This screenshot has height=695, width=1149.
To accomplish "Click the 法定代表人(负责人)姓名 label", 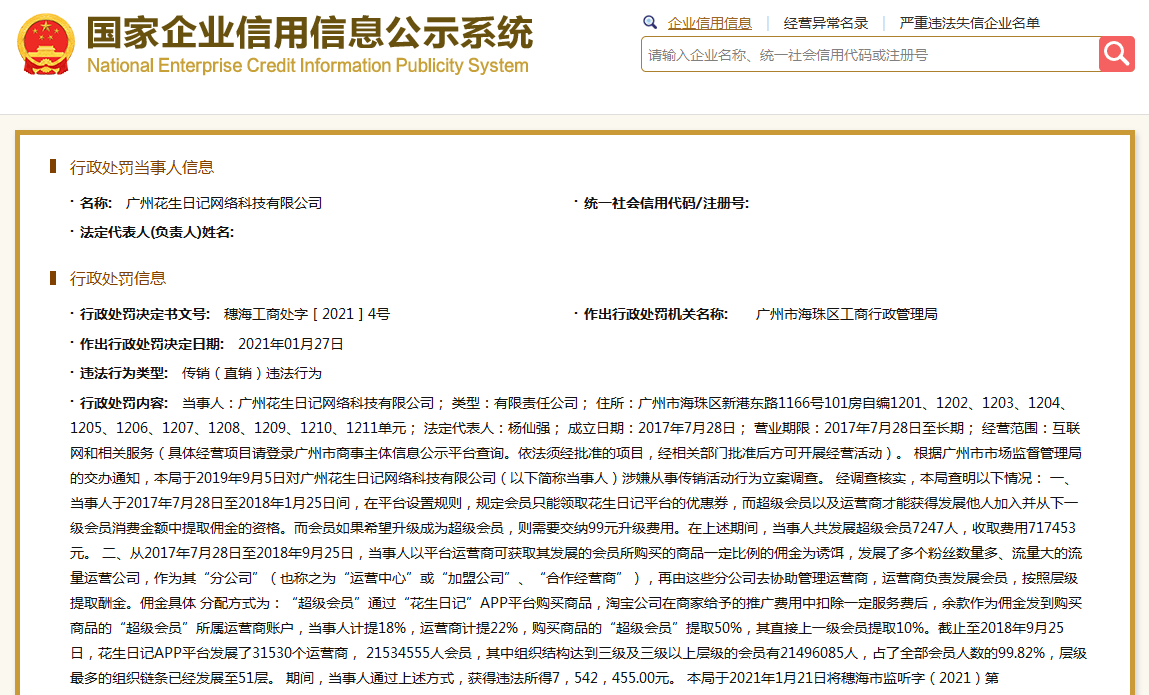I will (x=157, y=232).
